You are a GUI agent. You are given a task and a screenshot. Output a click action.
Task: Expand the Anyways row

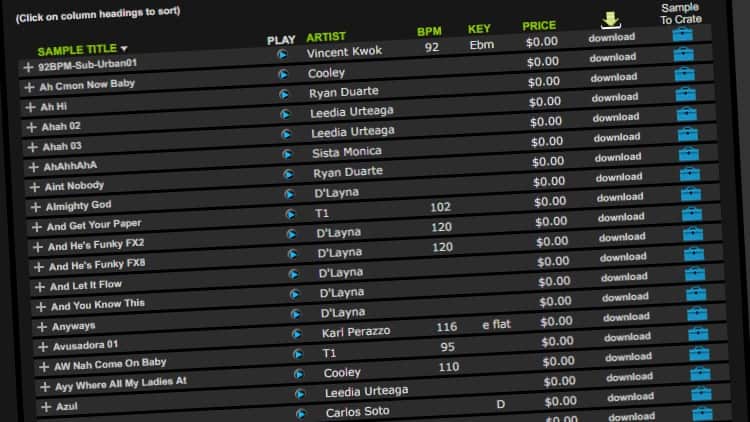[42, 327]
